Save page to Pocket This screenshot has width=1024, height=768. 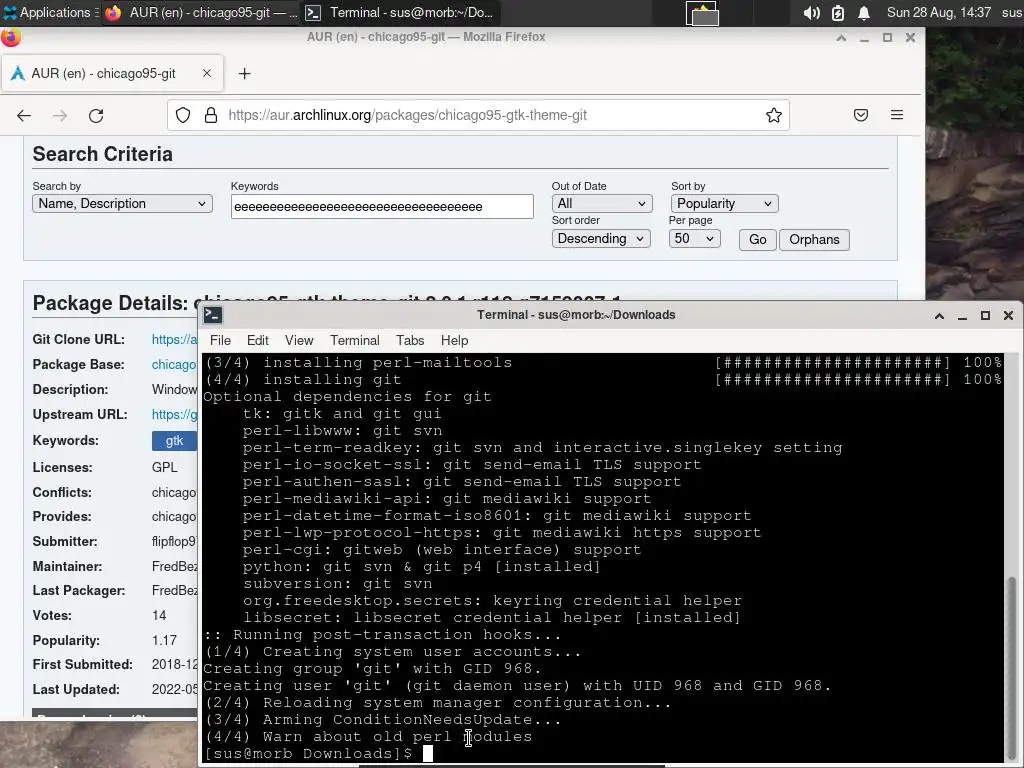861,116
